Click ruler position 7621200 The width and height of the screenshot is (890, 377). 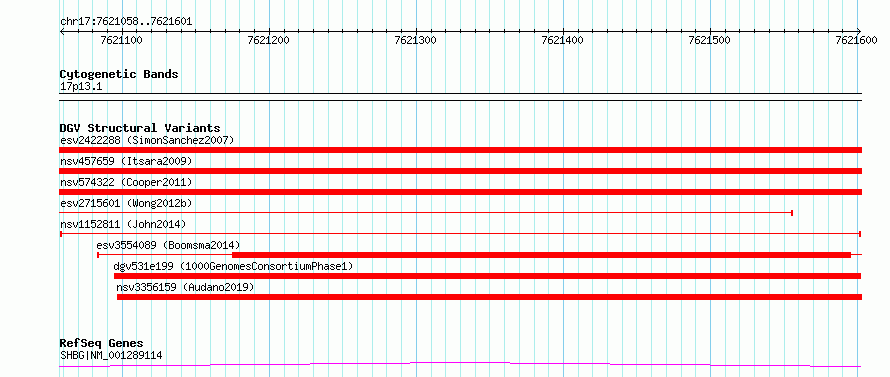tap(268, 40)
